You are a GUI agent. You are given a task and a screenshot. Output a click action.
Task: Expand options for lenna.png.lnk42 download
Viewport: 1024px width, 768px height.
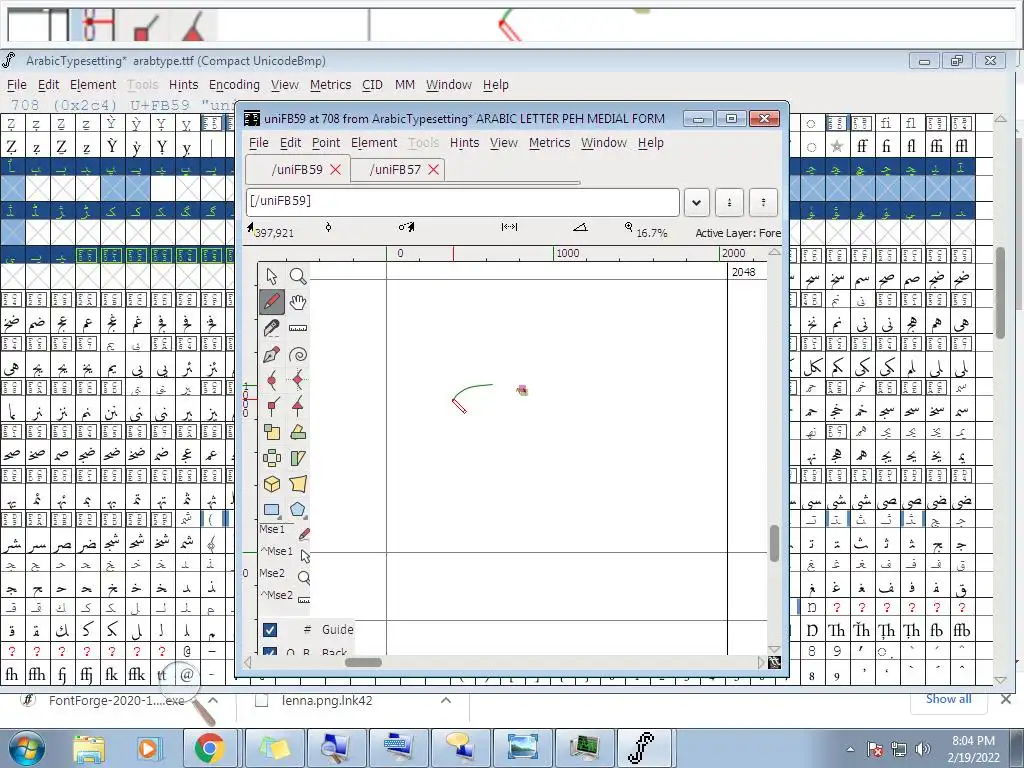pos(446,701)
